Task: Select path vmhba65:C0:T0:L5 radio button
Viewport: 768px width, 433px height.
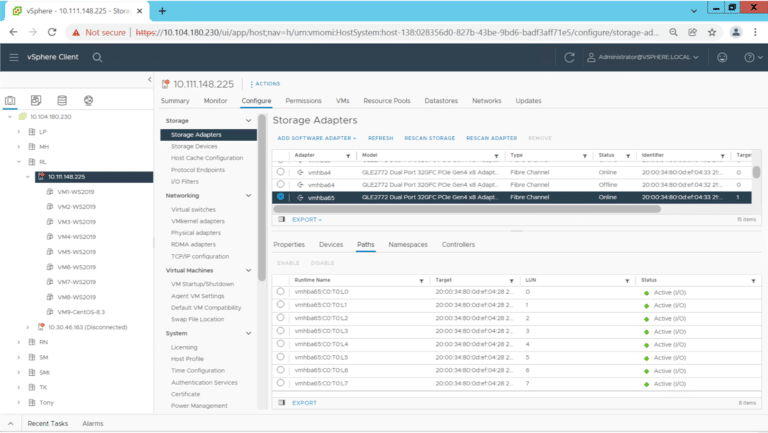Action: pos(280,357)
